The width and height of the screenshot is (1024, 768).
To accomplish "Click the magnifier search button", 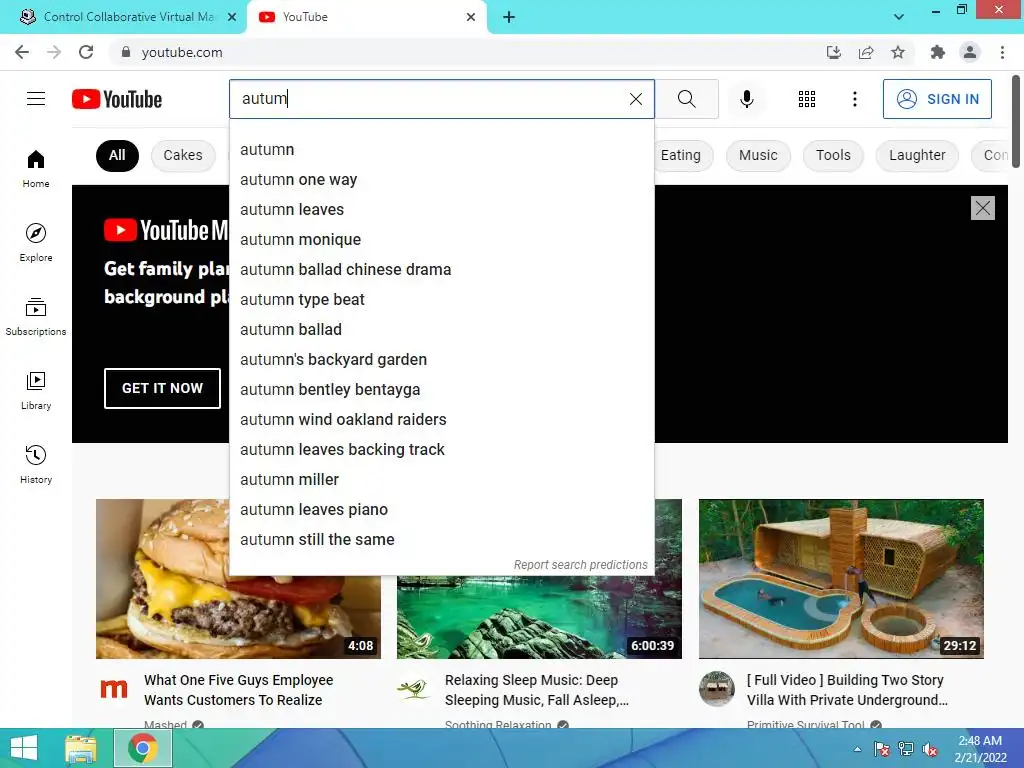I will [x=686, y=99].
